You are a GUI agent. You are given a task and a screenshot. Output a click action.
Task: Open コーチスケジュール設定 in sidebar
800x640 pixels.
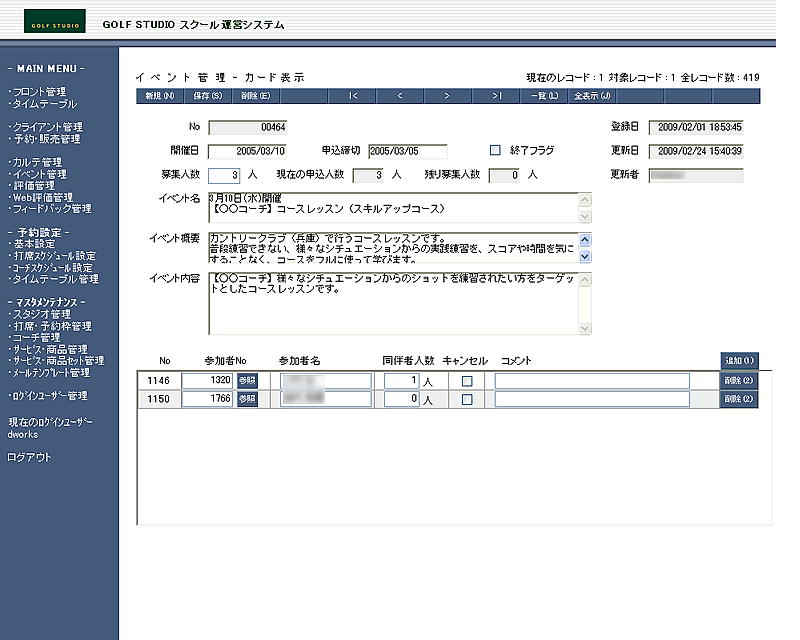coord(53,267)
